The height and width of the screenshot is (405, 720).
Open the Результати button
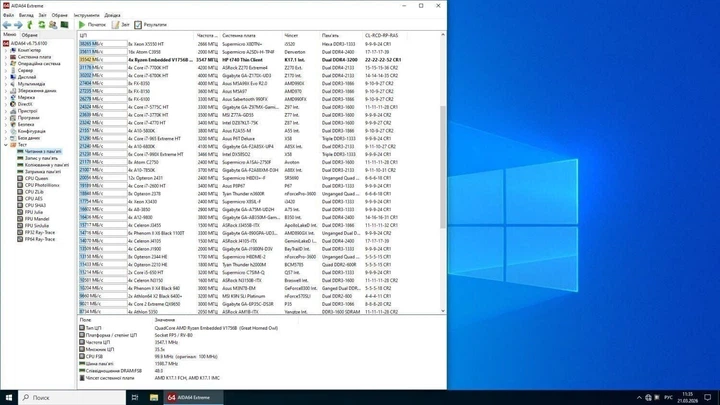click(150, 25)
